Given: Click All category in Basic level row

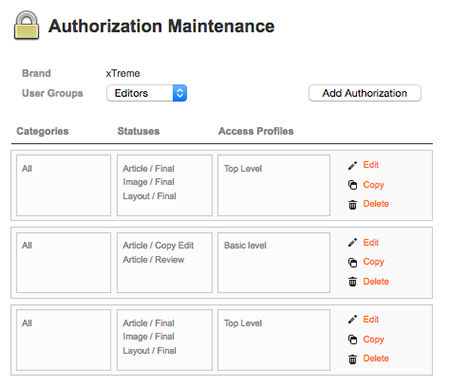Looking at the screenshot, I should 27,246.
